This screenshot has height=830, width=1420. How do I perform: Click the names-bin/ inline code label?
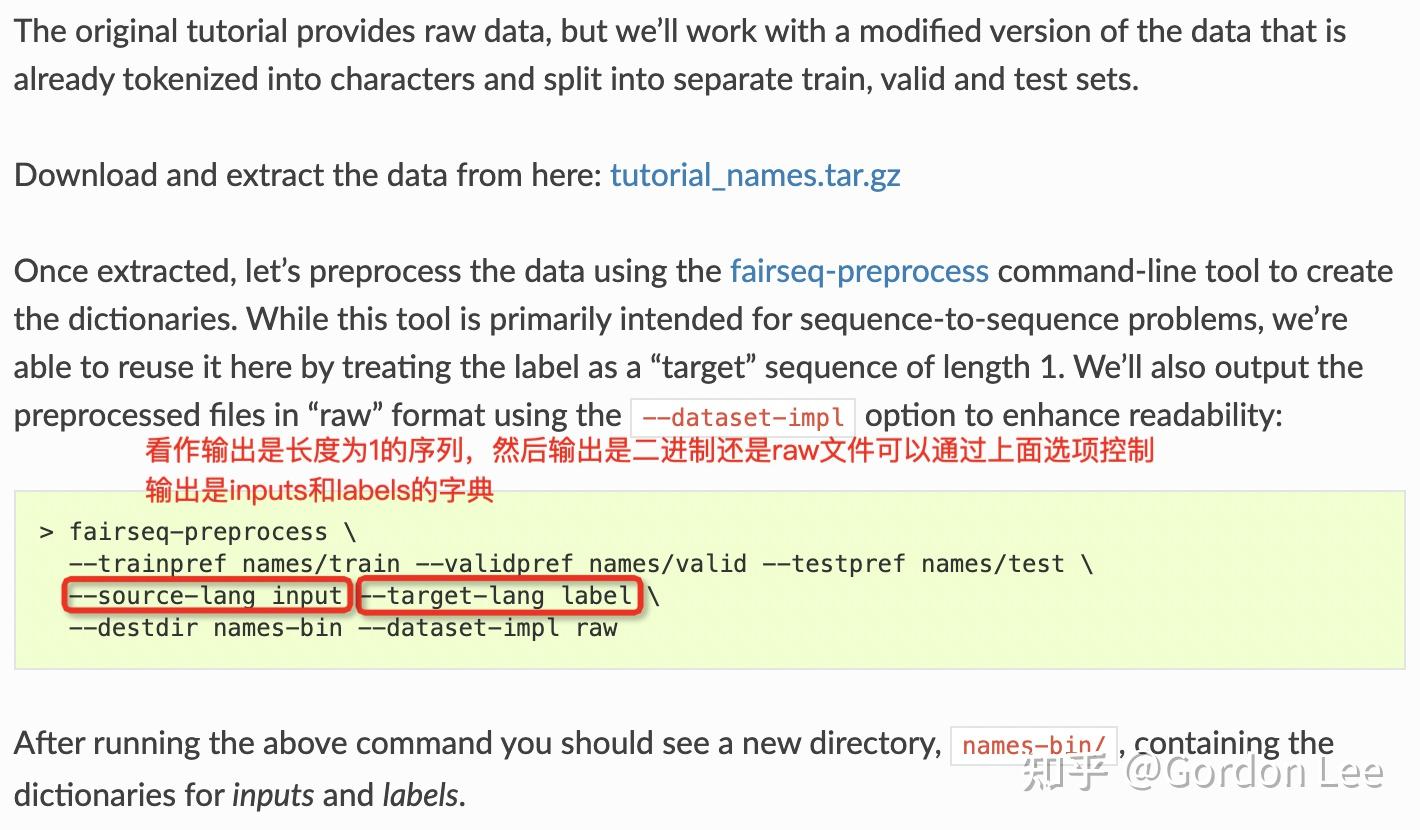(1033, 745)
